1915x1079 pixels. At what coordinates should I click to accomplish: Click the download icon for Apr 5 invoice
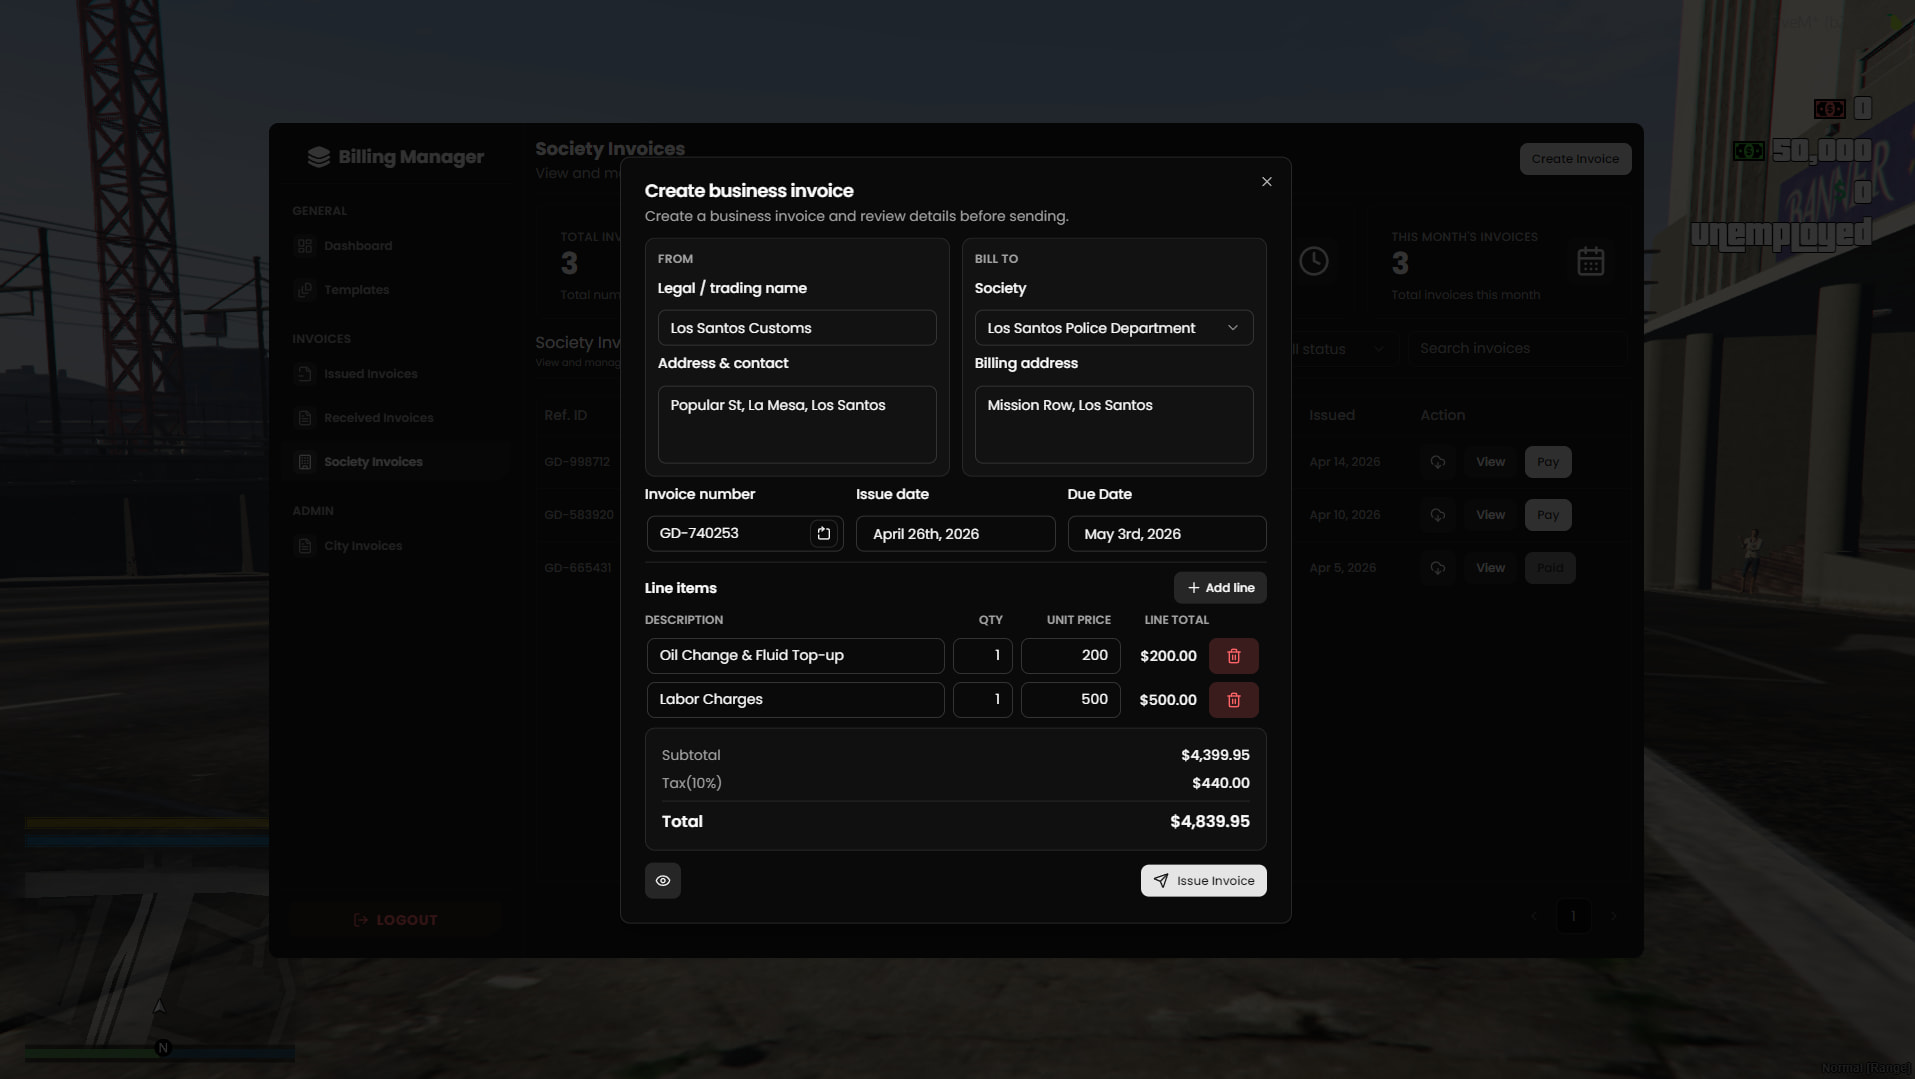pyautogui.click(x=1437, y=568)
